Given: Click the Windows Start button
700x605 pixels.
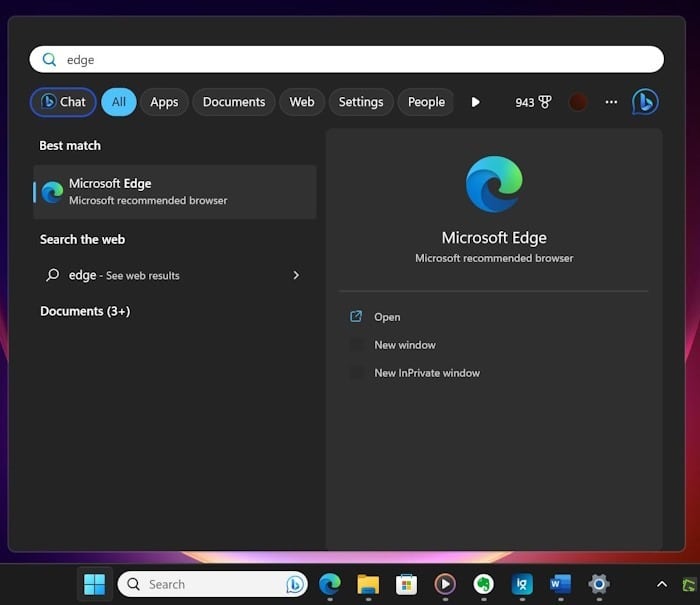Looking at the screenshot, I should pyautogui.click(x=95, y=584).
